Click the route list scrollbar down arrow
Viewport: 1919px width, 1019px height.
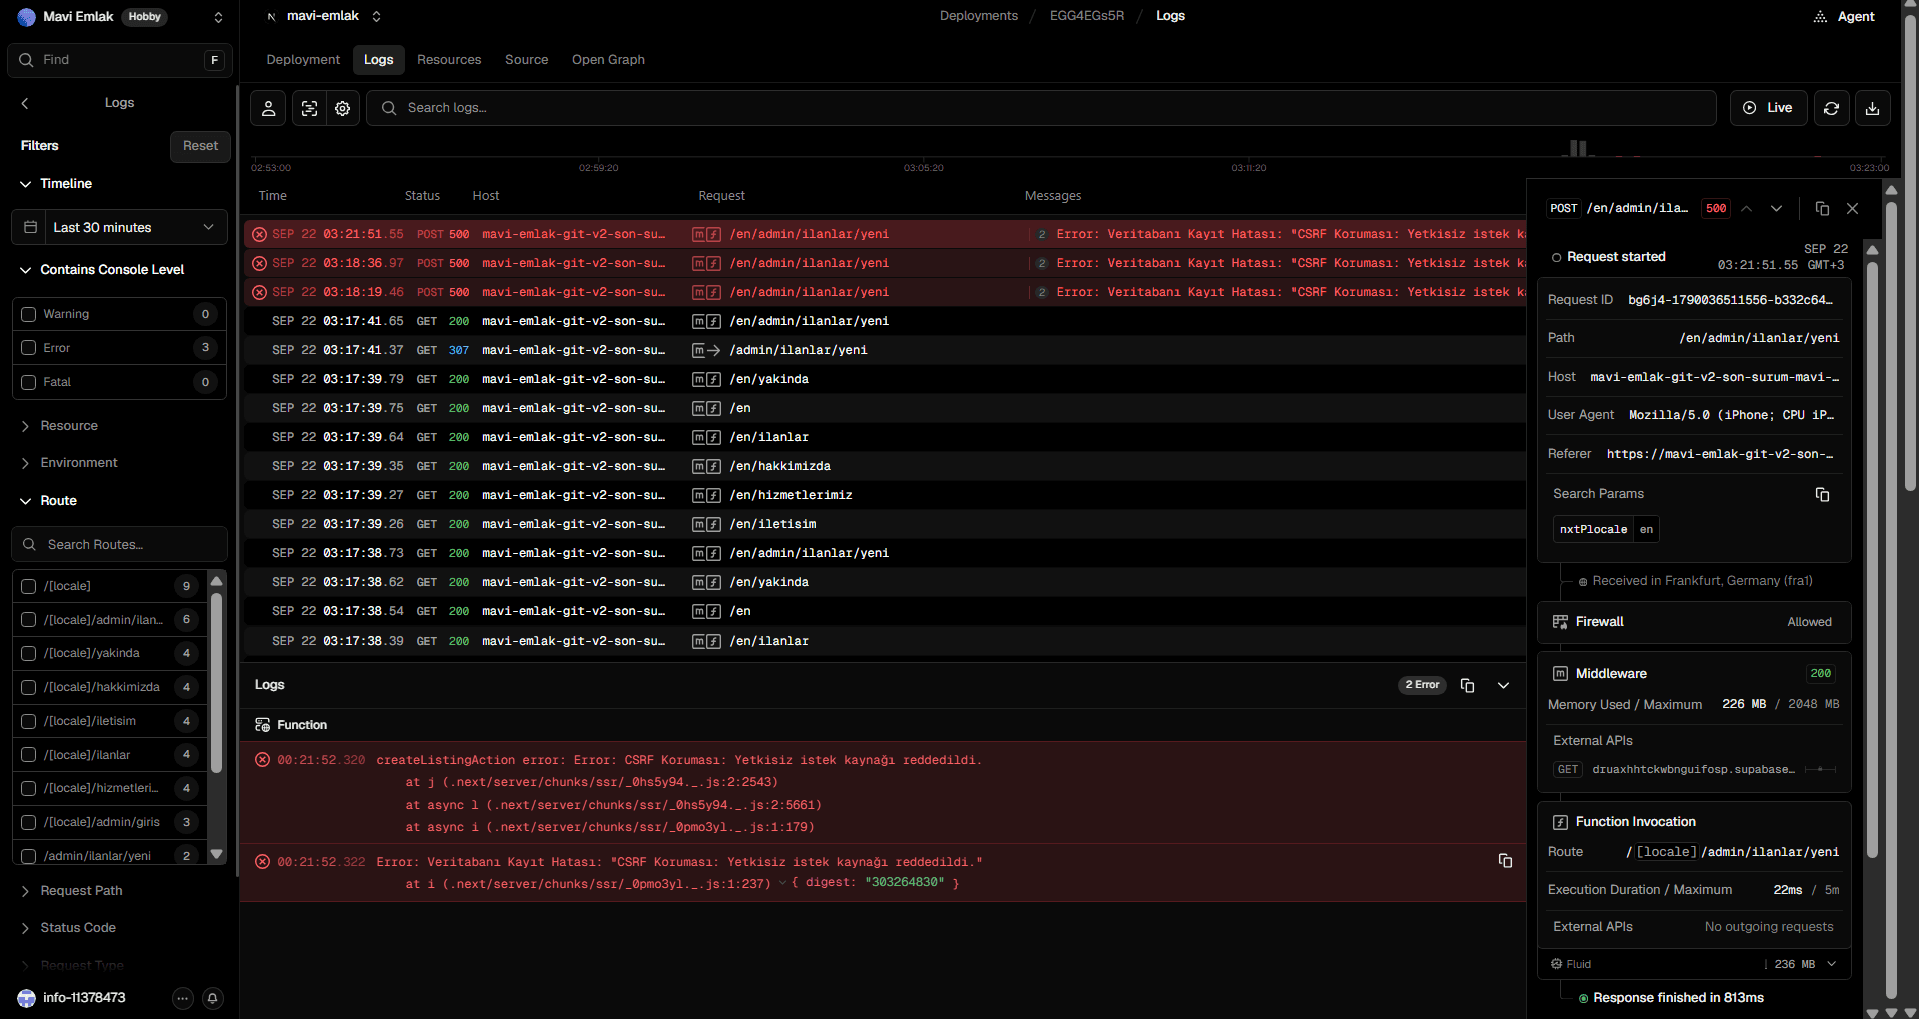pyautogui.click(x=216, y=855)
